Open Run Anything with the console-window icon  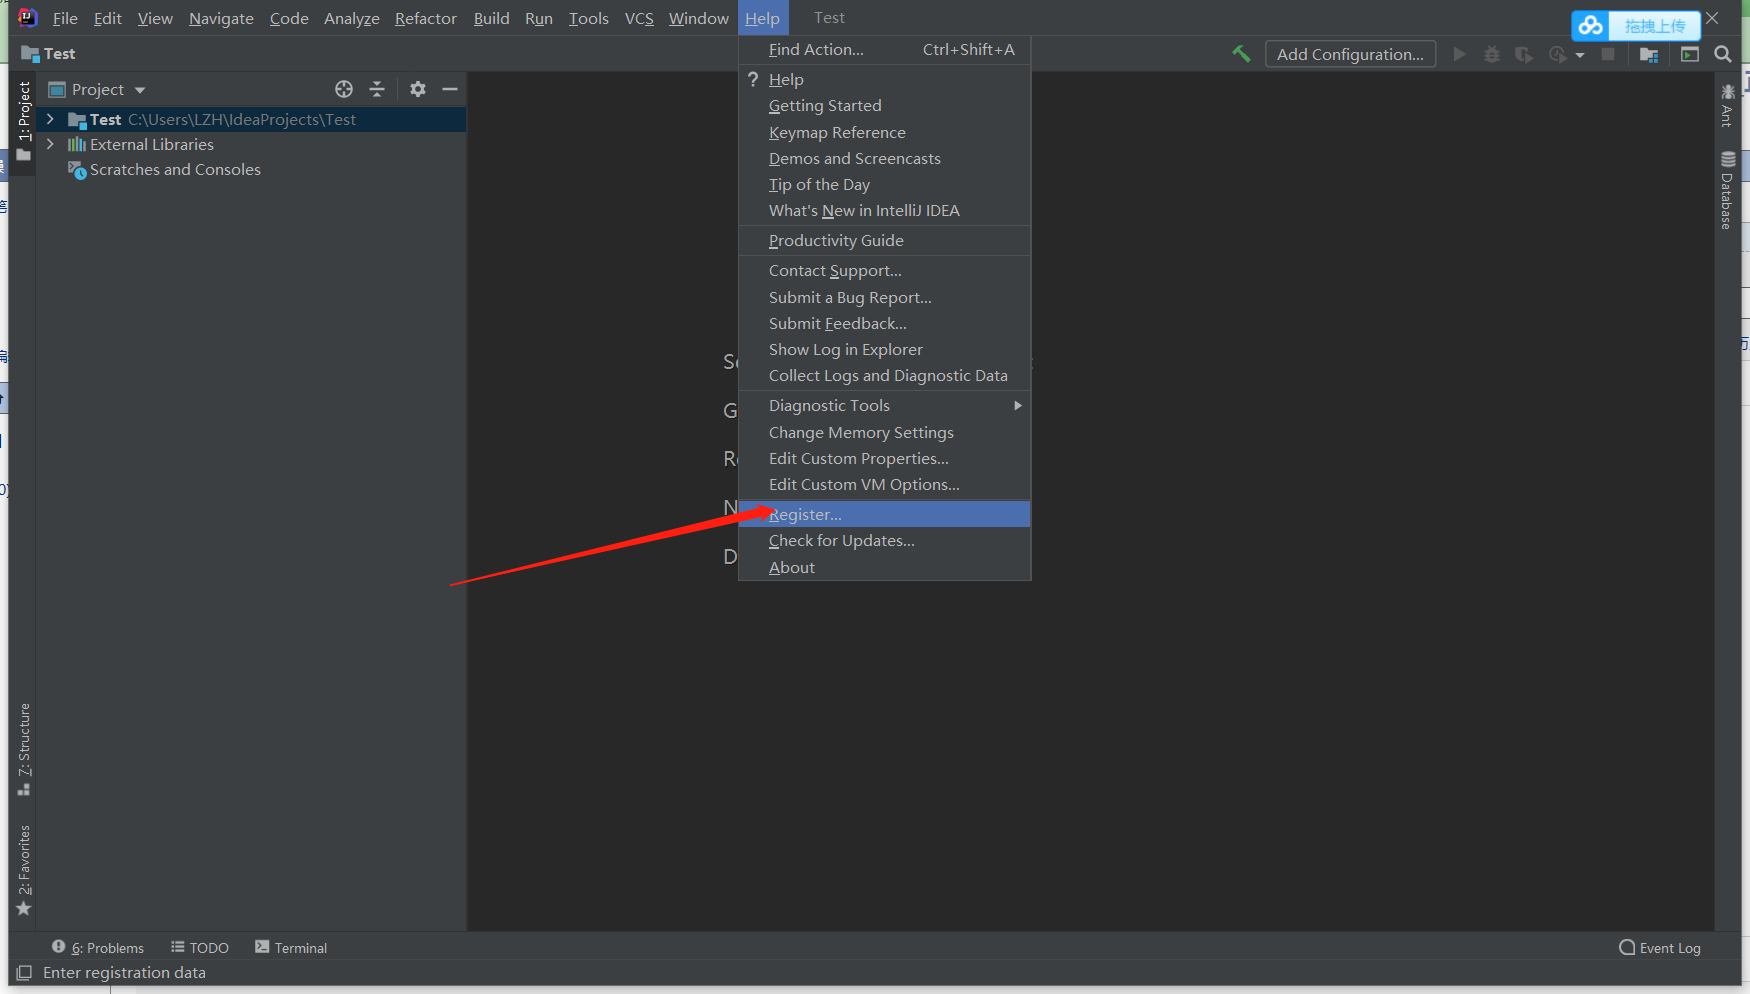pos(1690,54)
